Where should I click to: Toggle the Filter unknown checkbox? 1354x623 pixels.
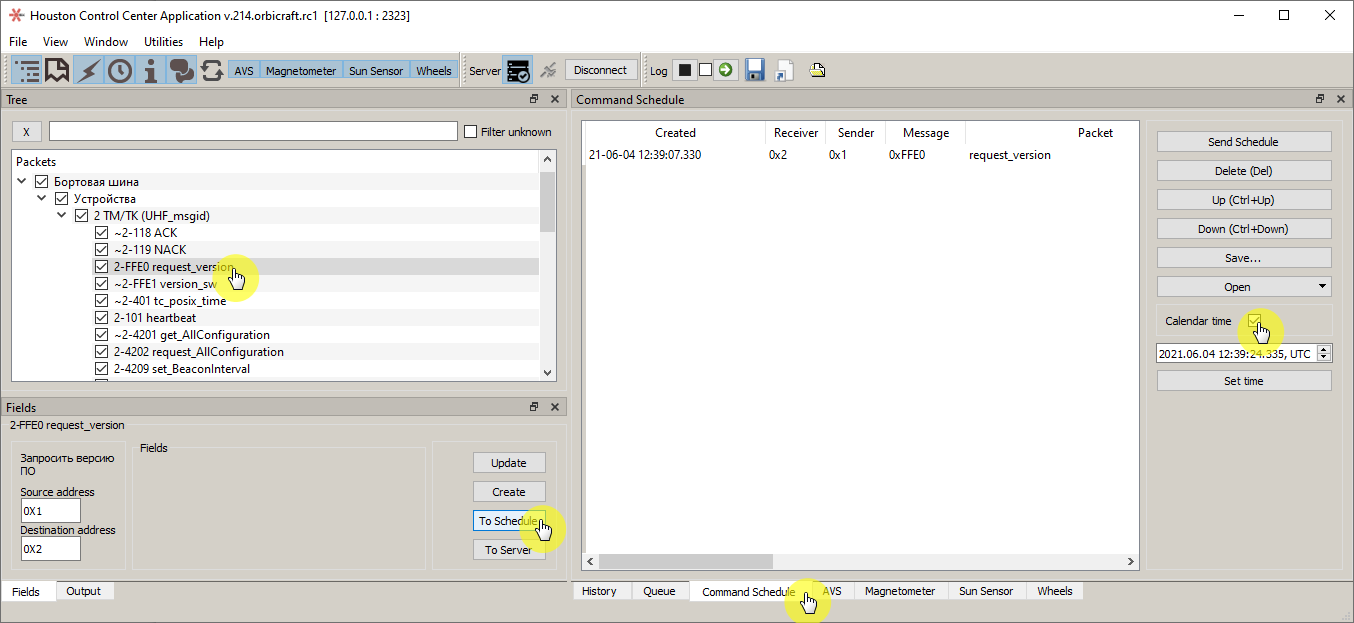click(x=468, y=131)
